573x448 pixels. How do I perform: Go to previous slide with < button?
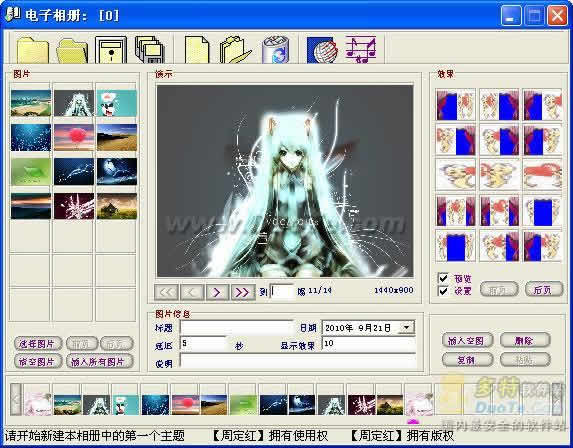pos(192,292)
